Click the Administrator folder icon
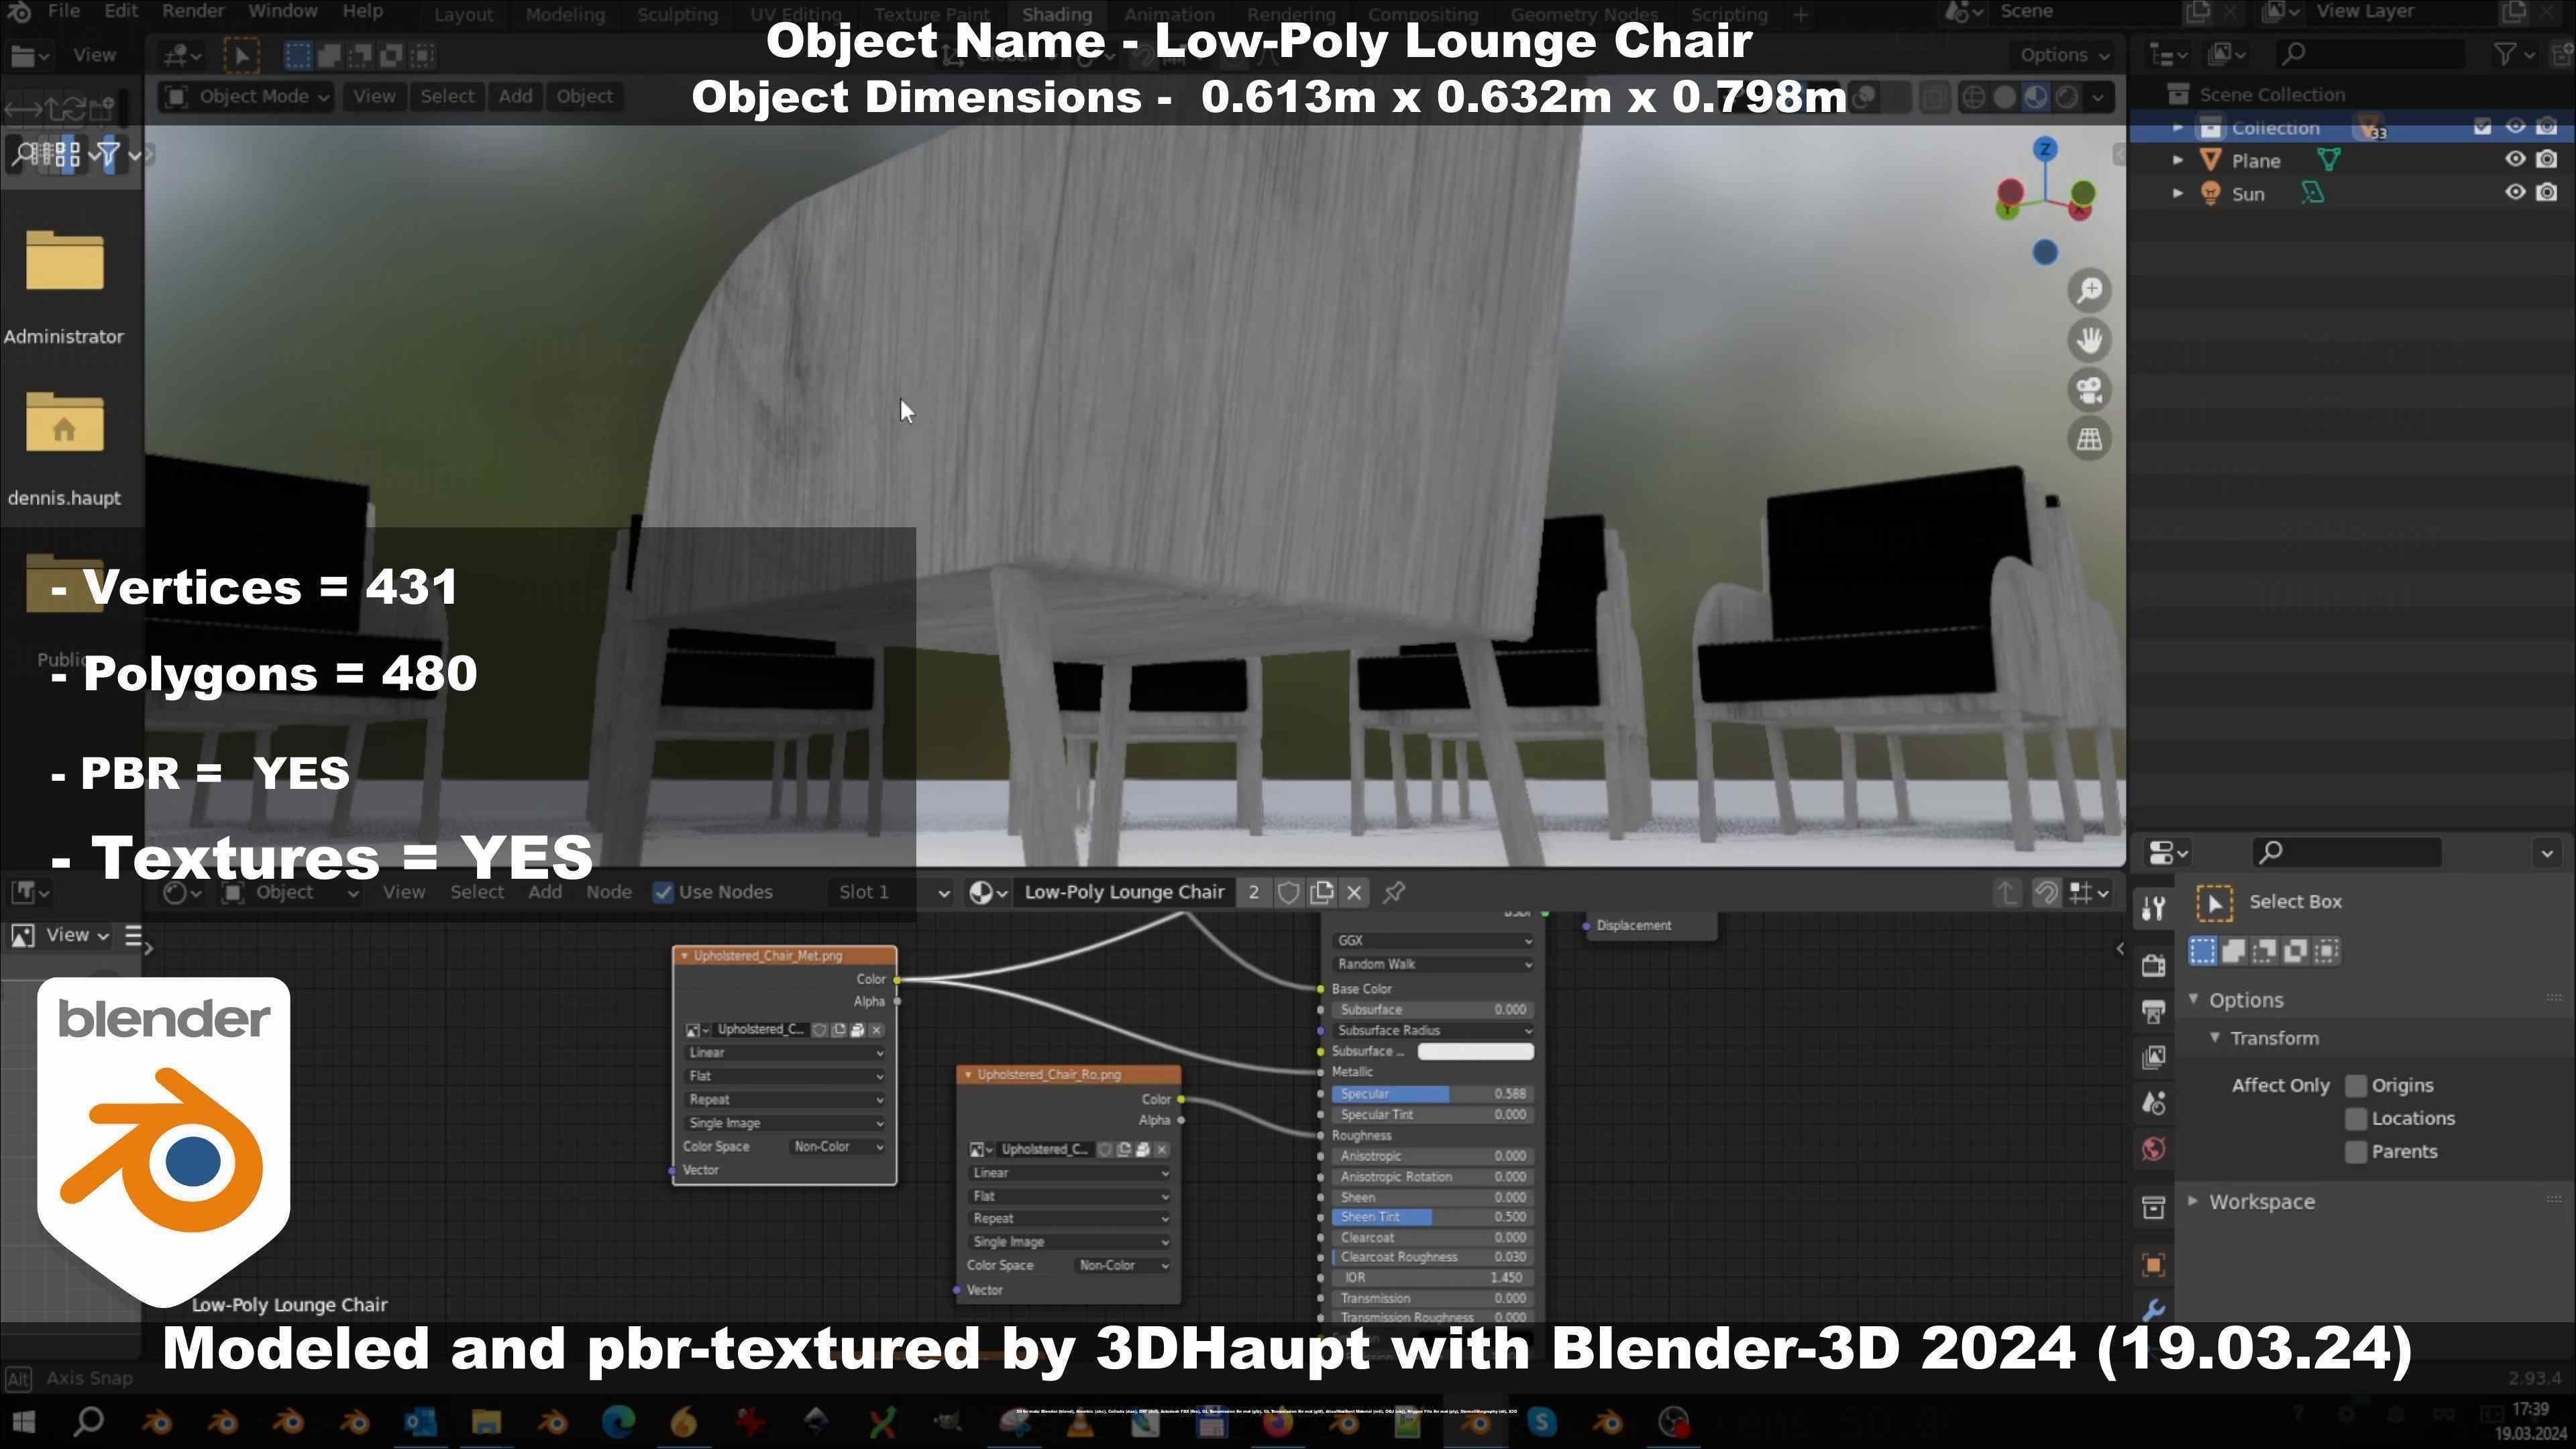The image size is (2576, 1449). tap(64, 260)
